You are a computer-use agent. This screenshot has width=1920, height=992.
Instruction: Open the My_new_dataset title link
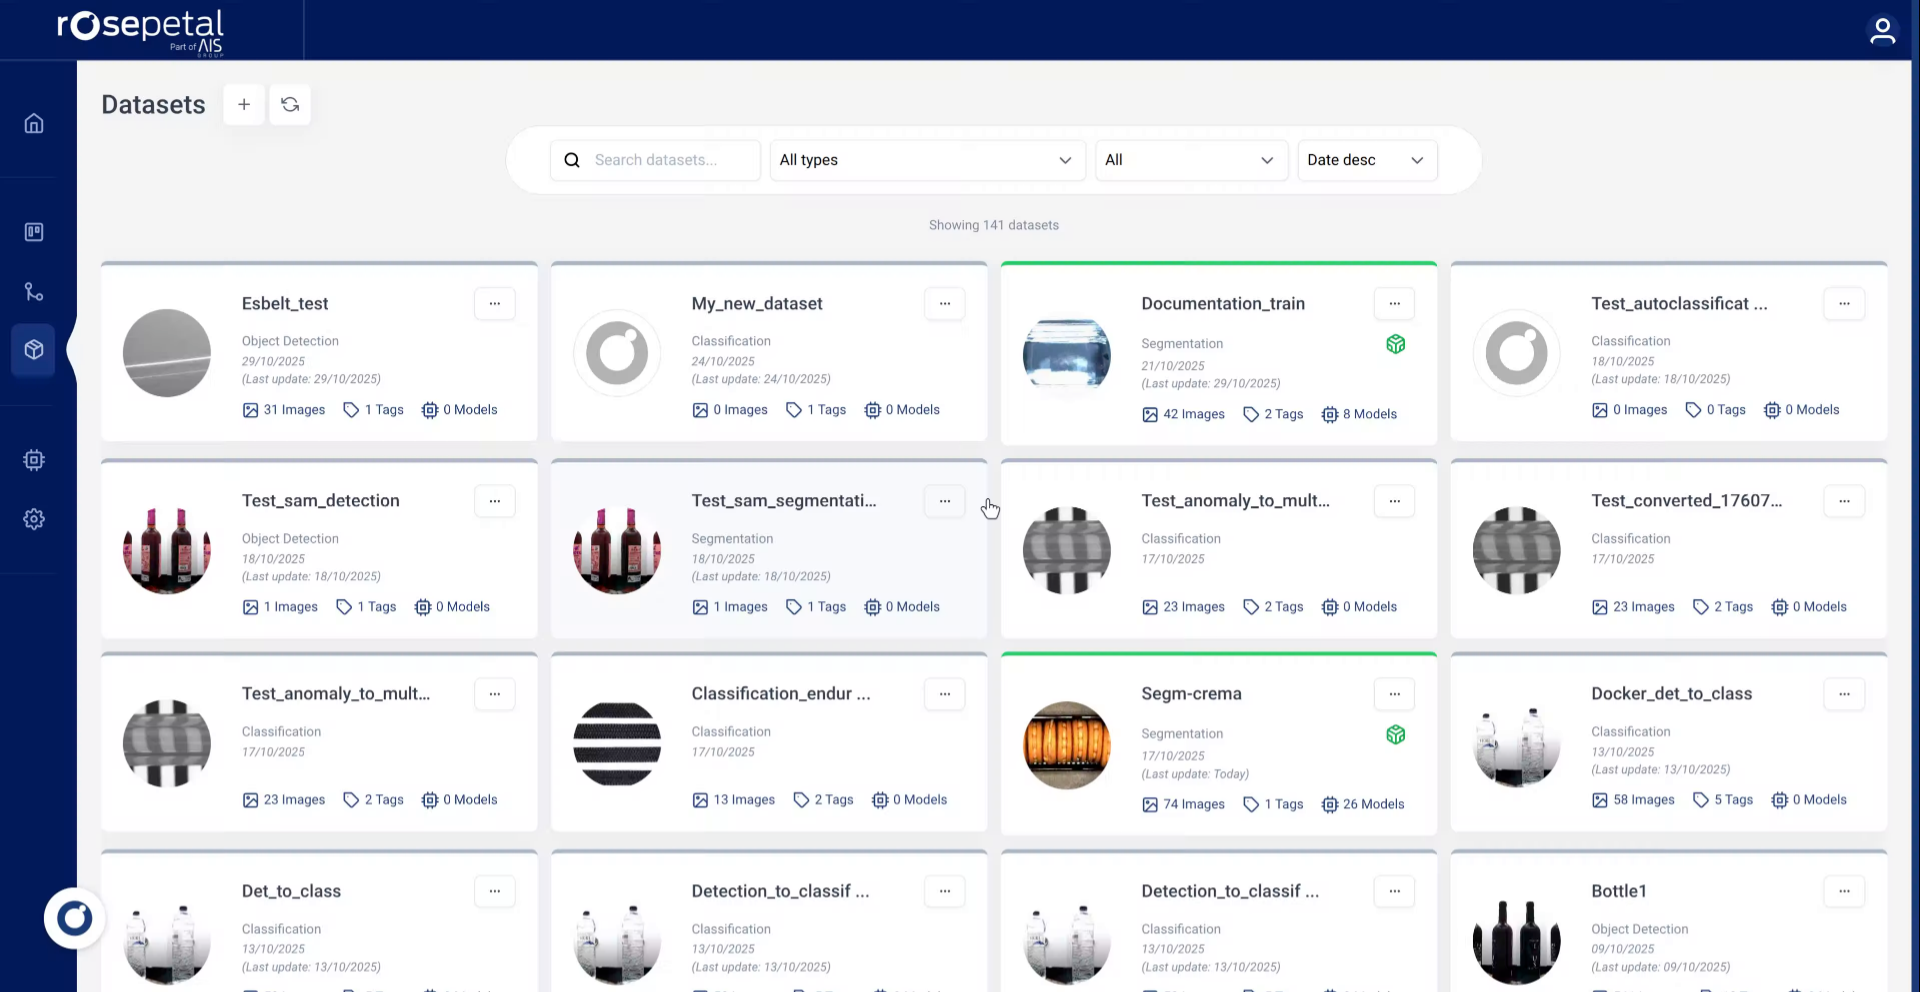[757, 304]
